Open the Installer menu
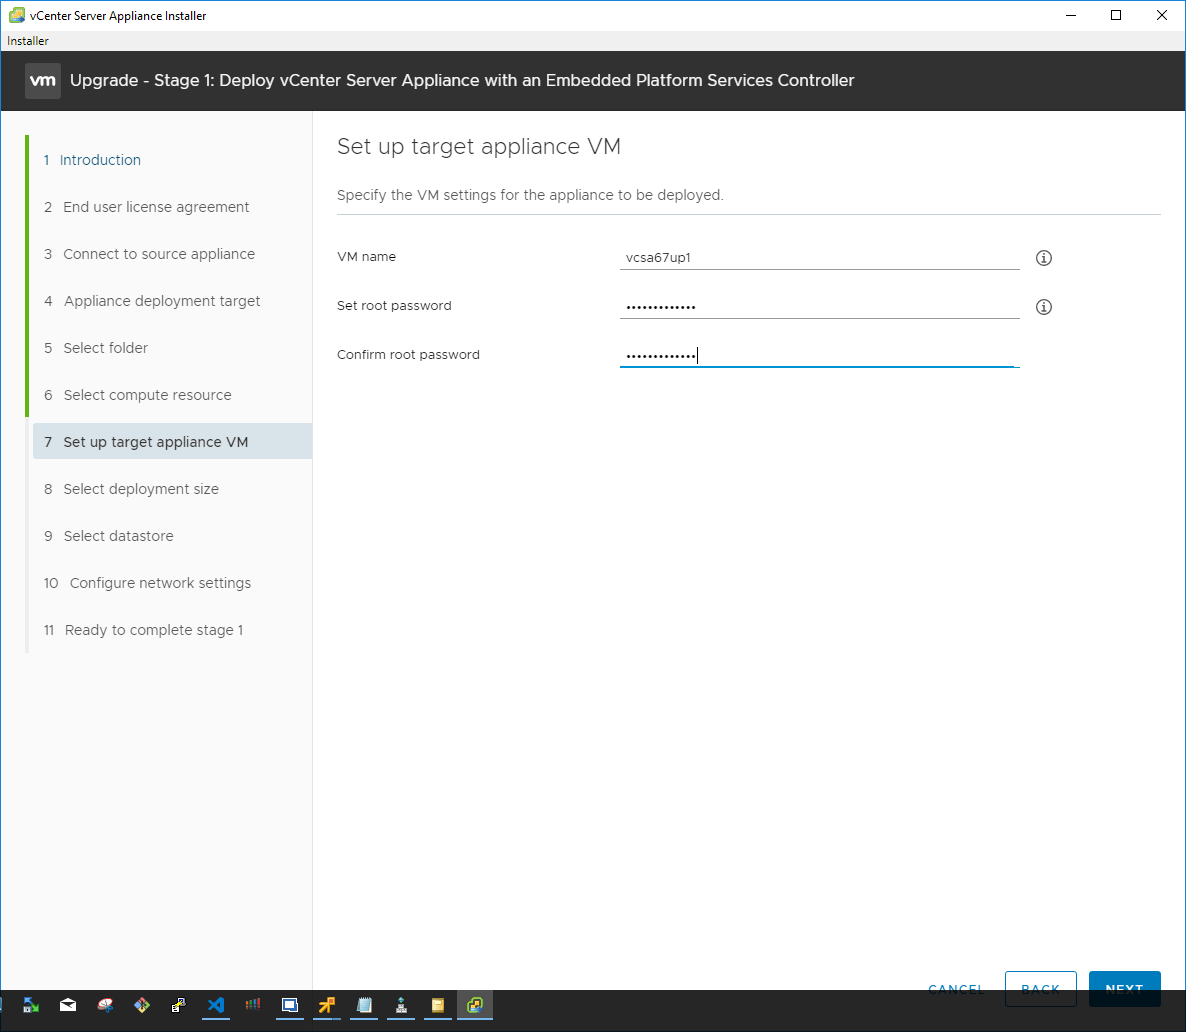The width and height of the screenshot is (1186, 1032). pos(28,41)
